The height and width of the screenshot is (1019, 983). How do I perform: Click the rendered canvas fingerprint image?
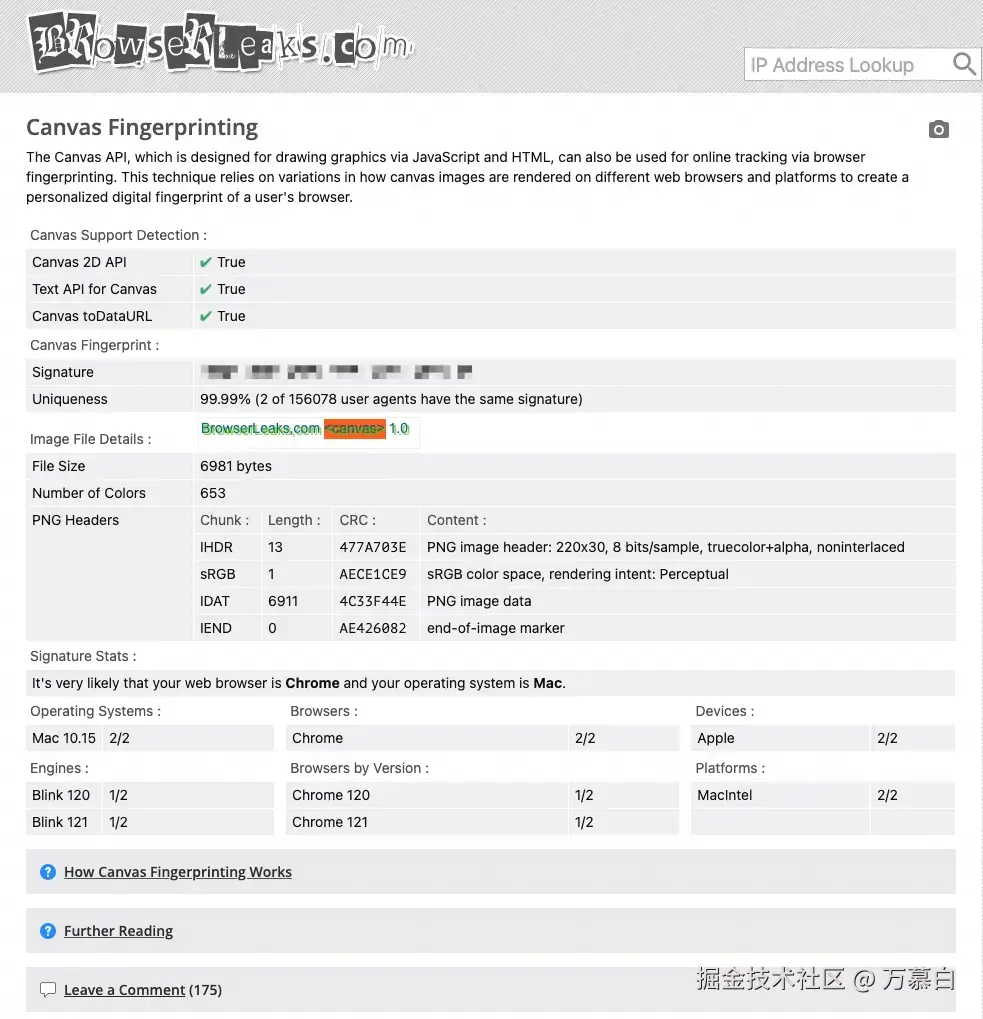point(309,432)
